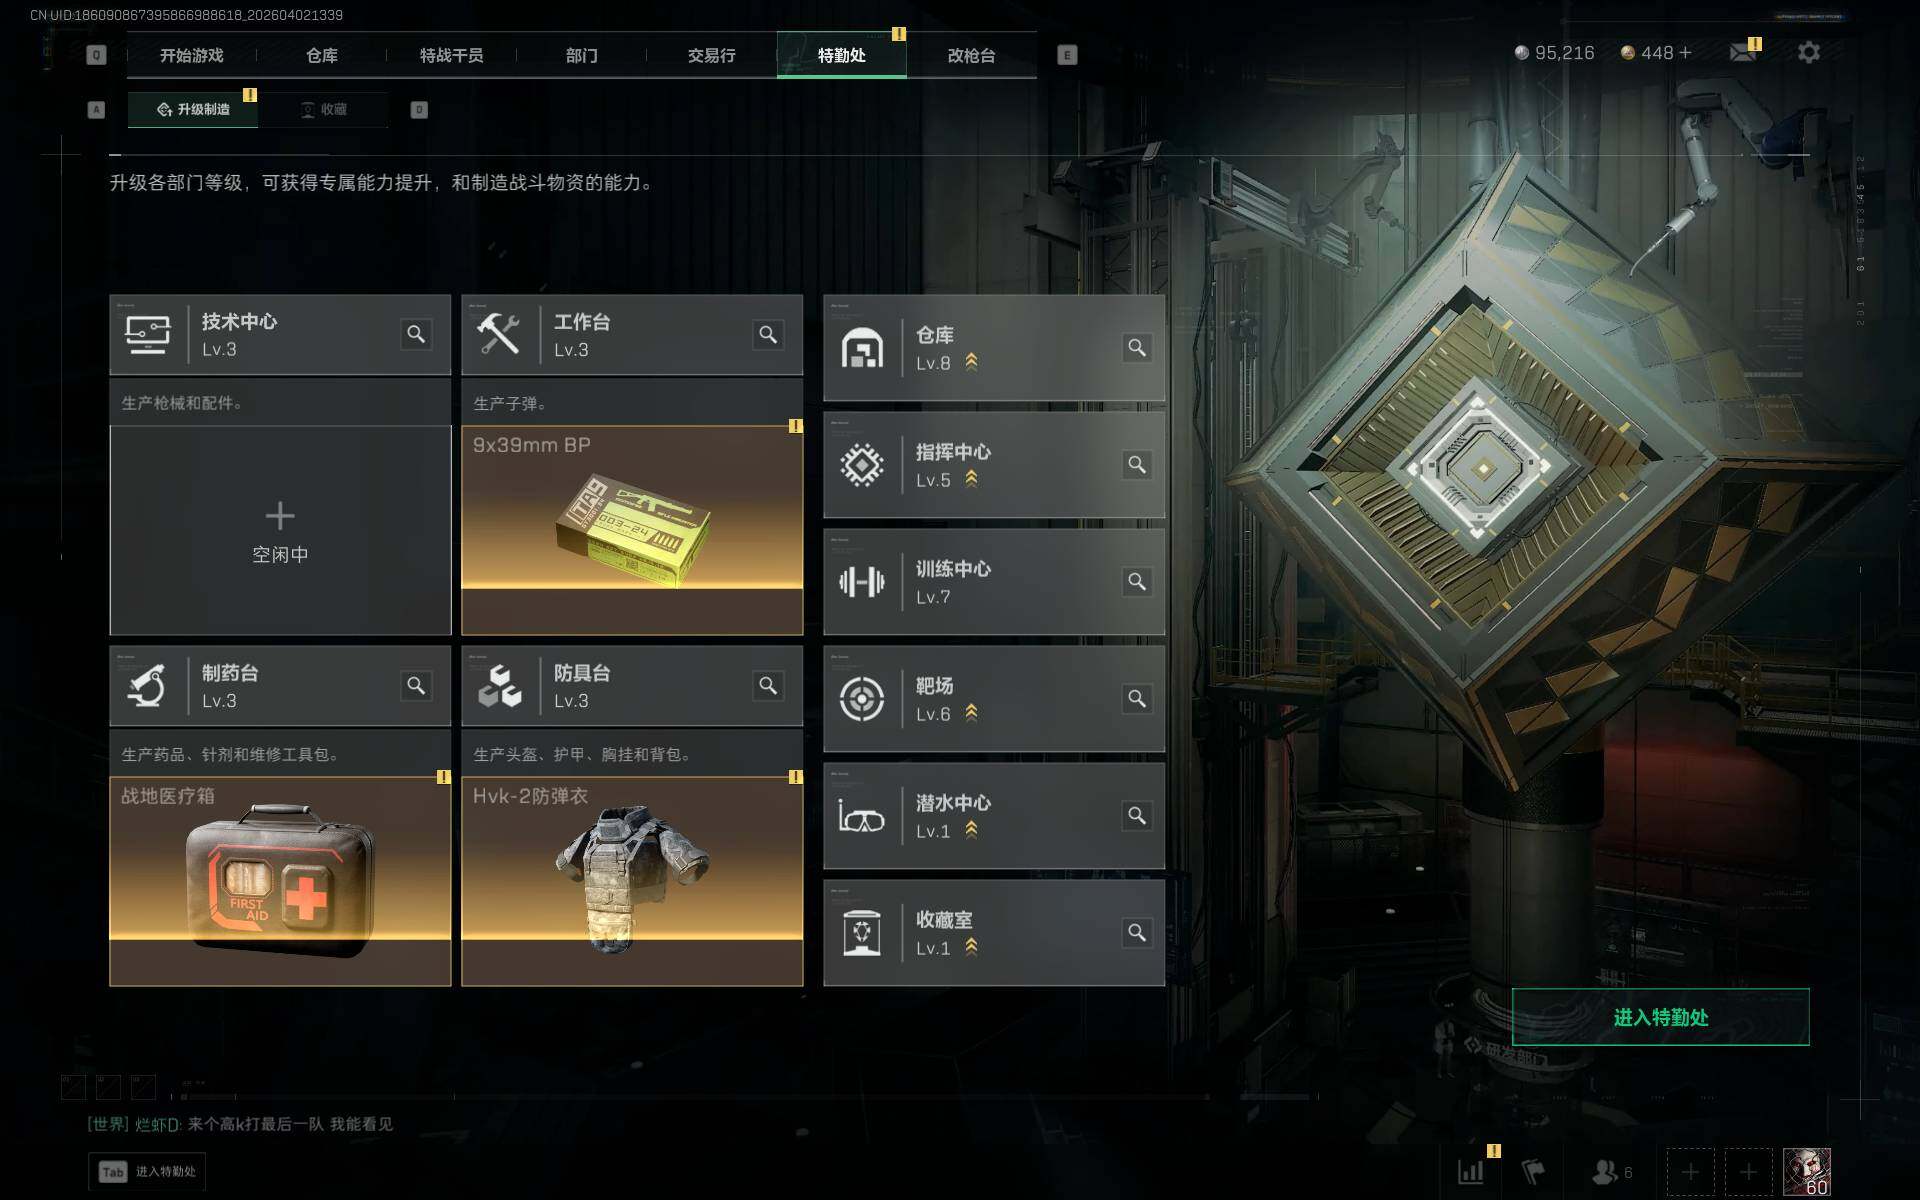
Task: Open the 战地医疗箱 production card
Action: point(280,881)
